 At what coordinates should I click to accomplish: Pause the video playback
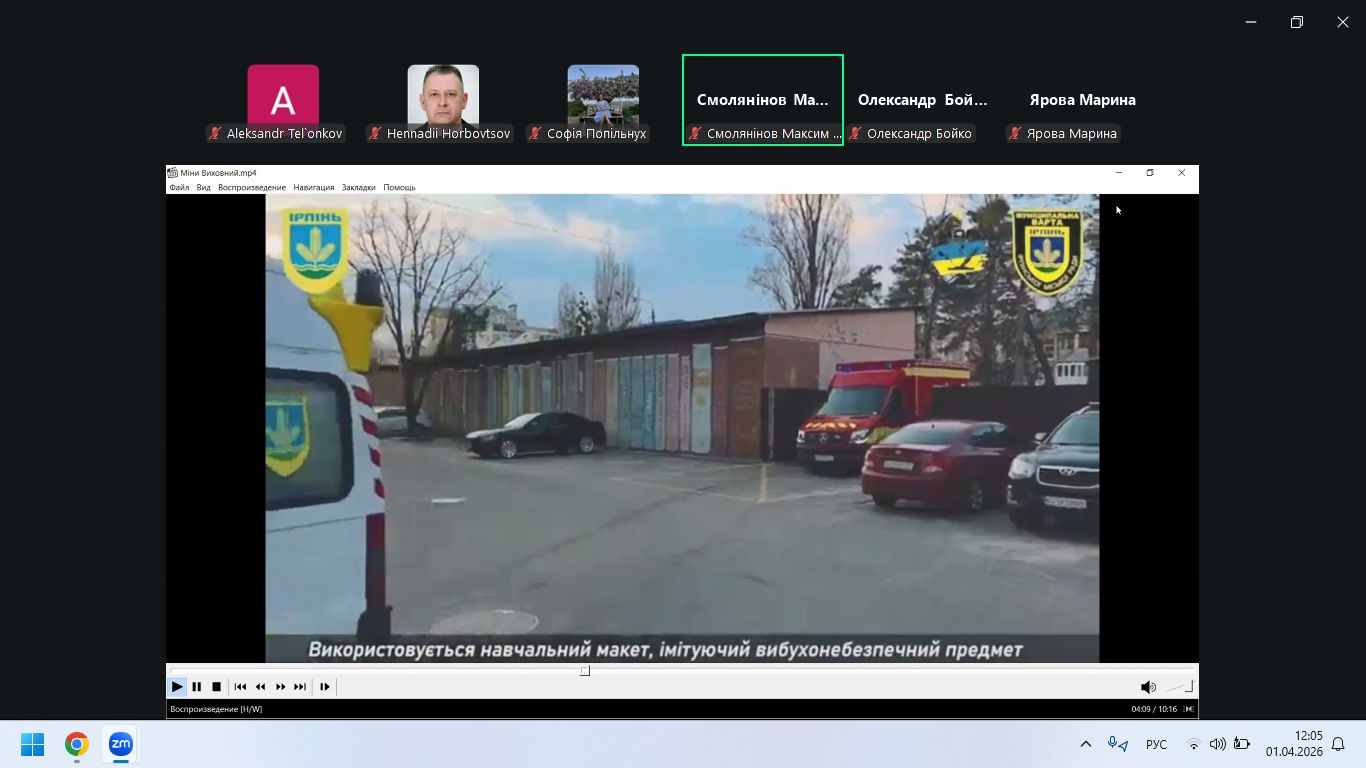197,687
